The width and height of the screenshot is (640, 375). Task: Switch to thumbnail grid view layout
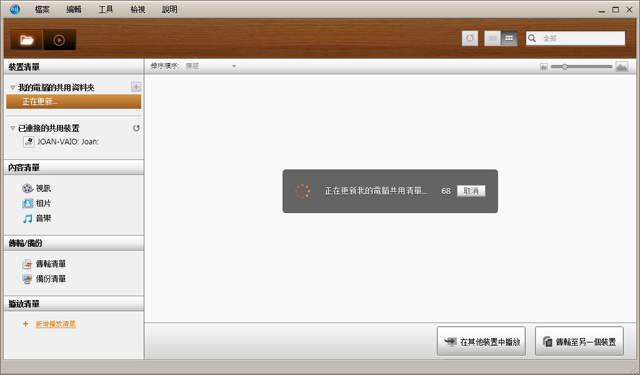[x=509, y=38]
